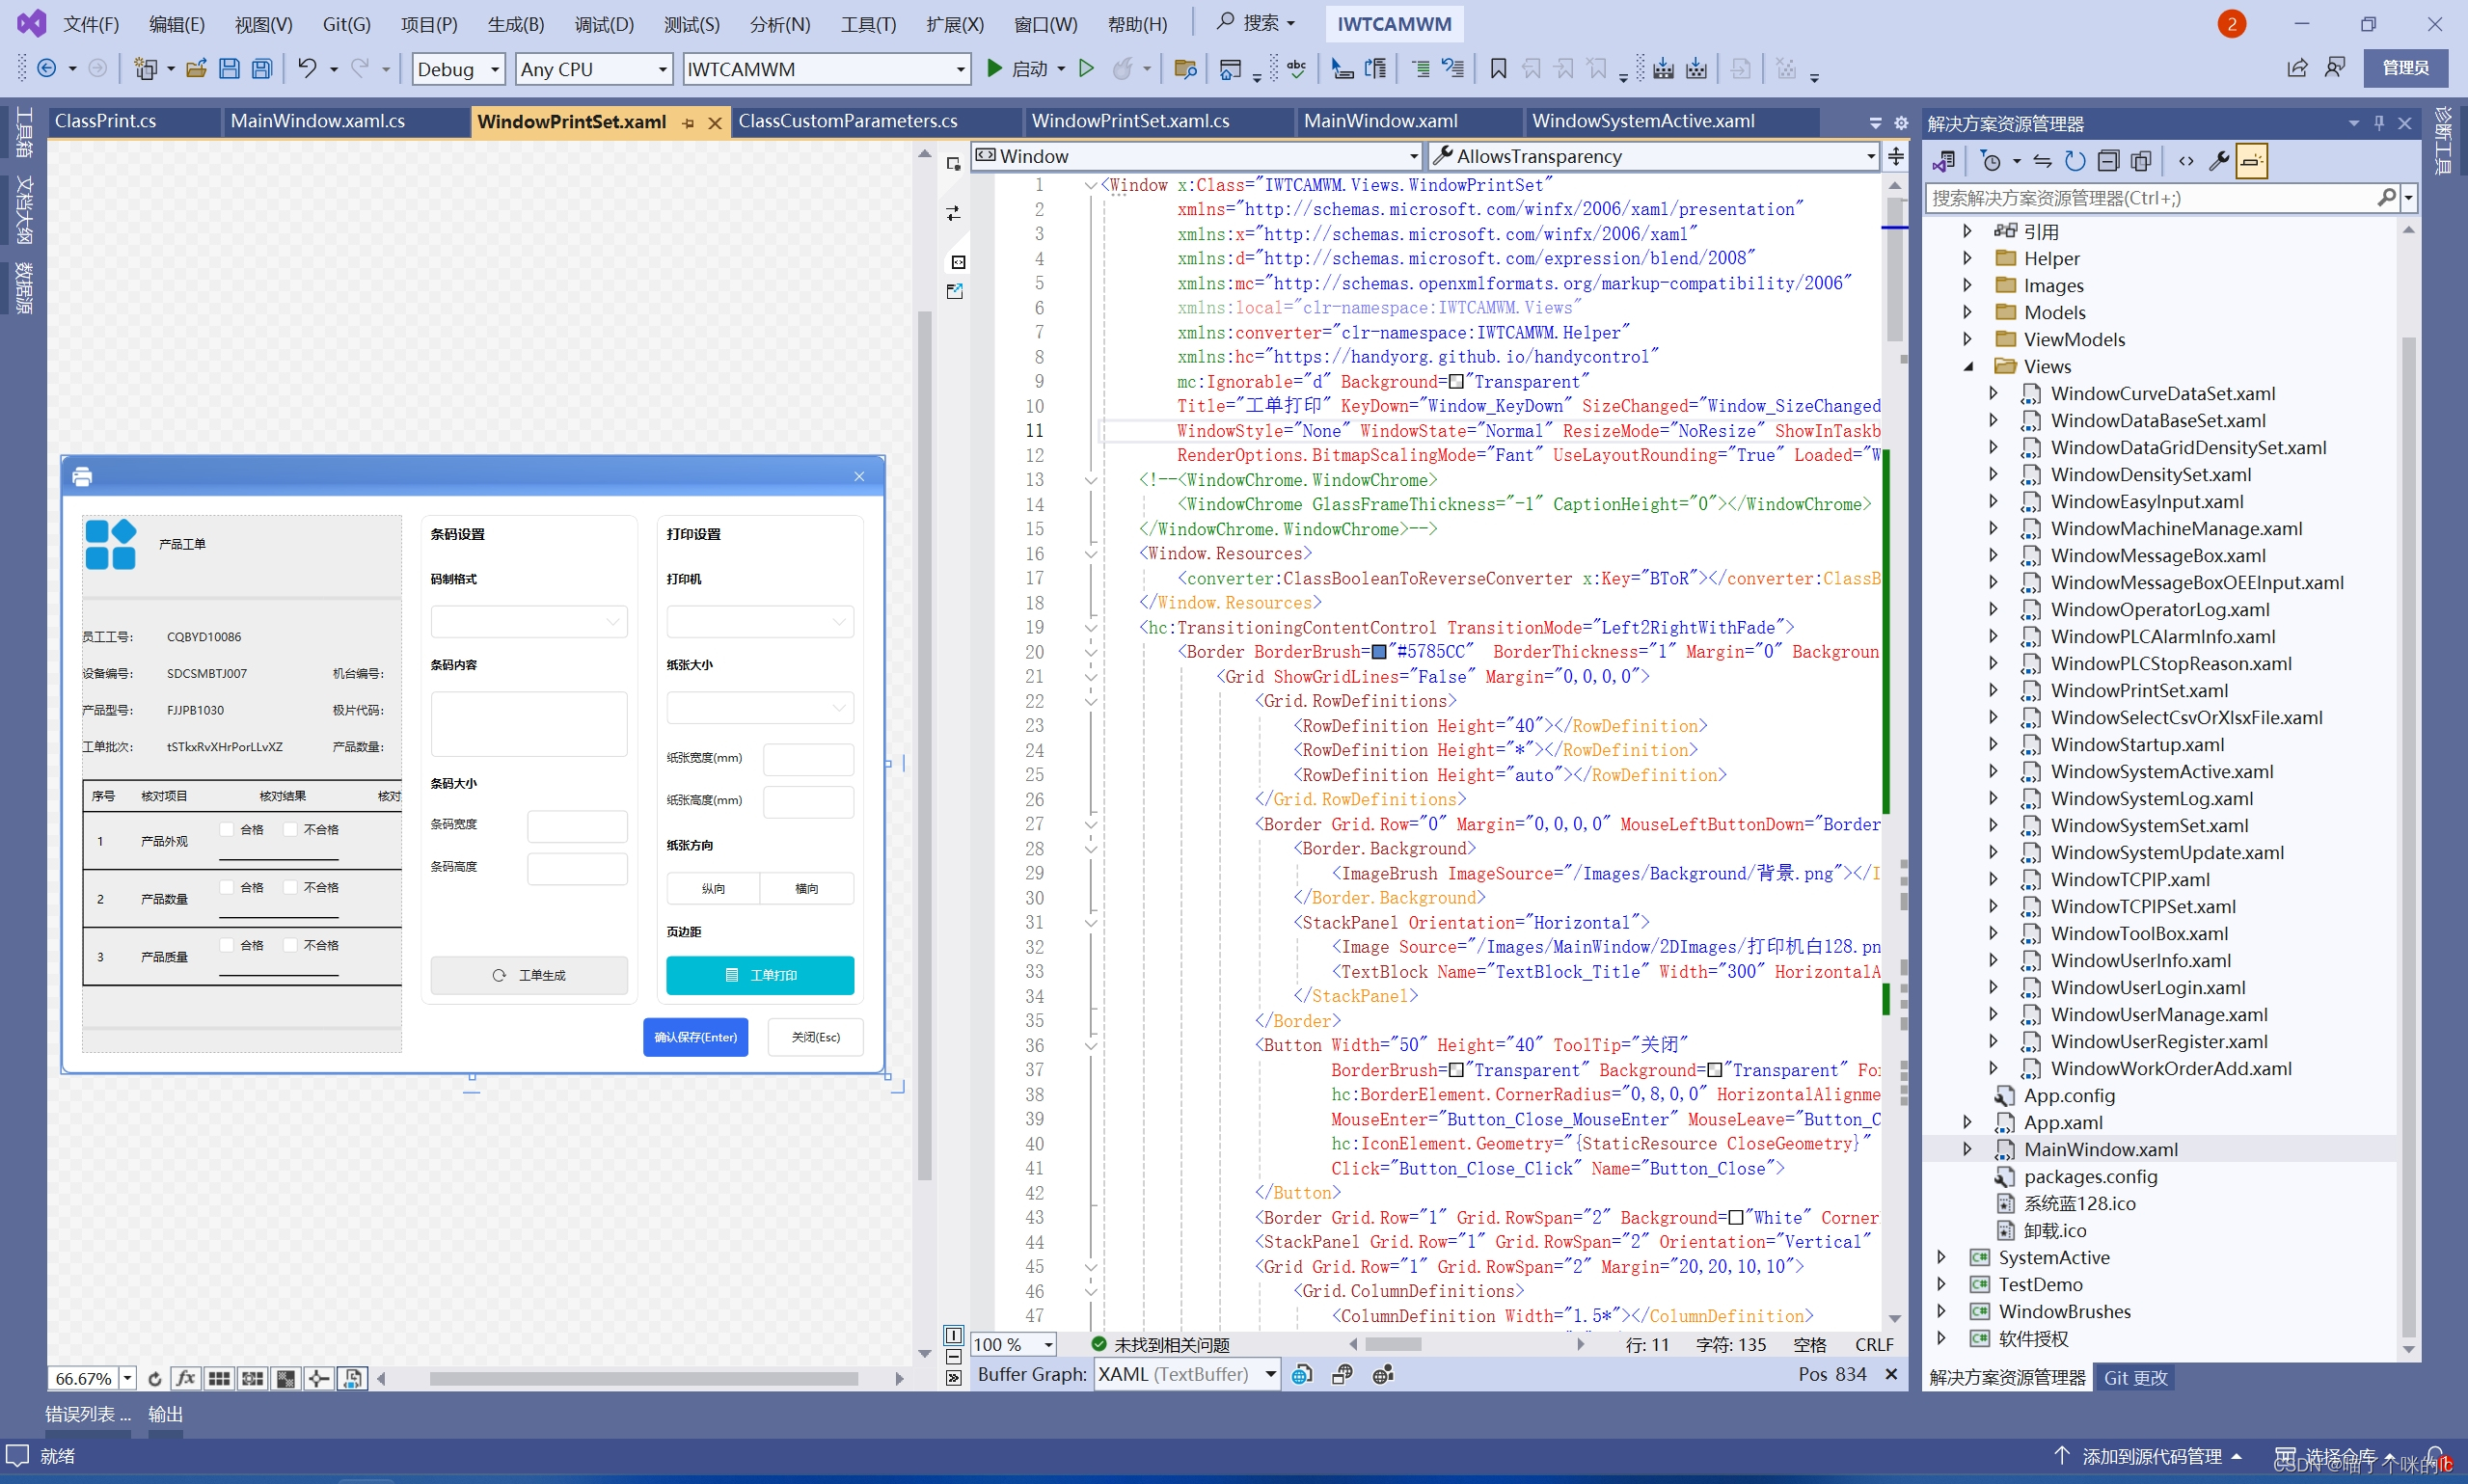Click the Save All icon
Viewport: 2468px width, 1484px height.
click(x=262, y=68)
